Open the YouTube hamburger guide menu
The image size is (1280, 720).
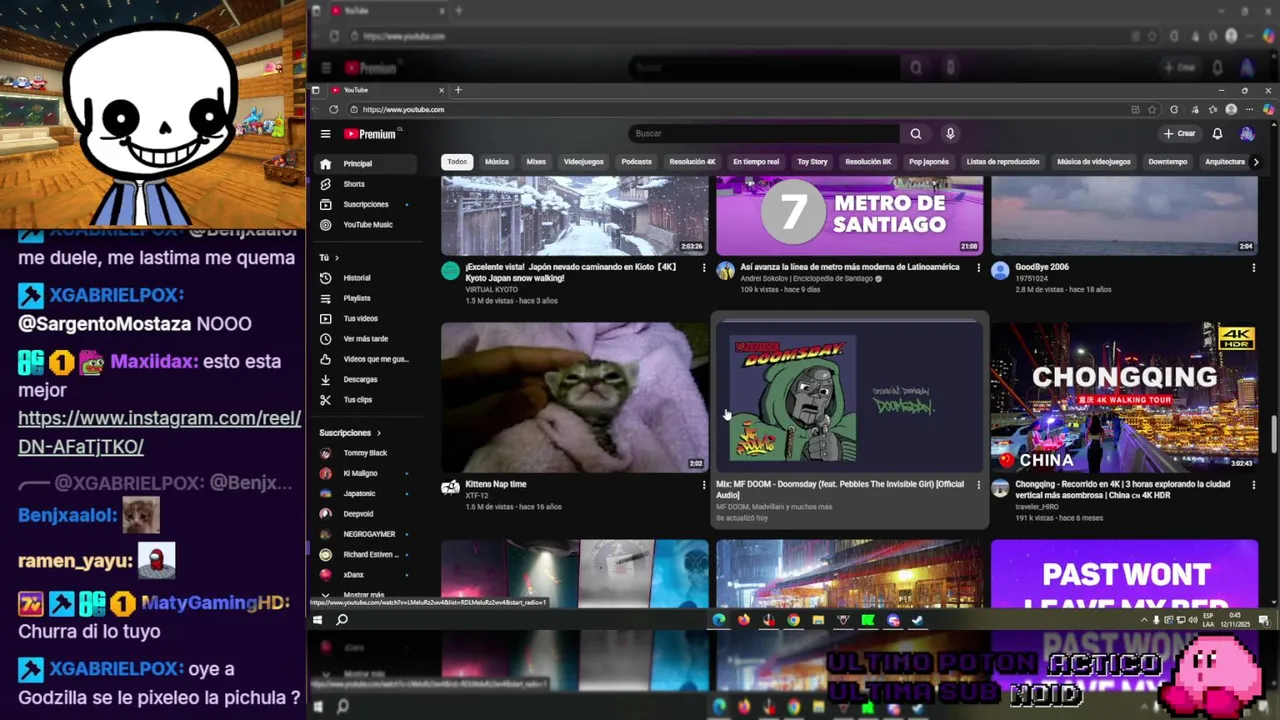tap(325, 134)
